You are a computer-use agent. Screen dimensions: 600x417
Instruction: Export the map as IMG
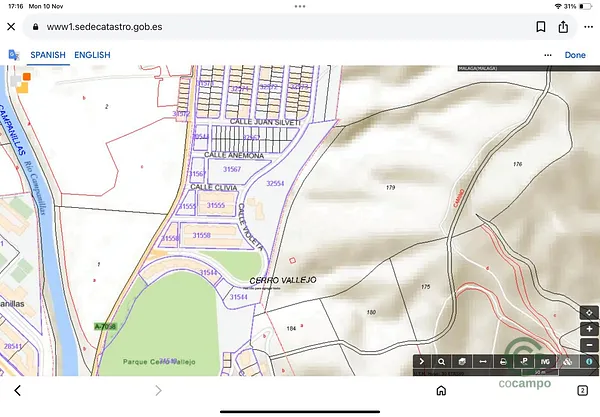545,361
